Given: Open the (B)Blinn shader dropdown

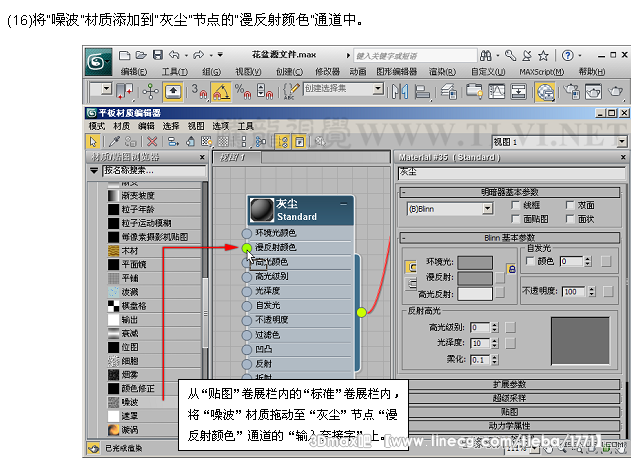Looking at the screenshot, I should tap(487, 208).
